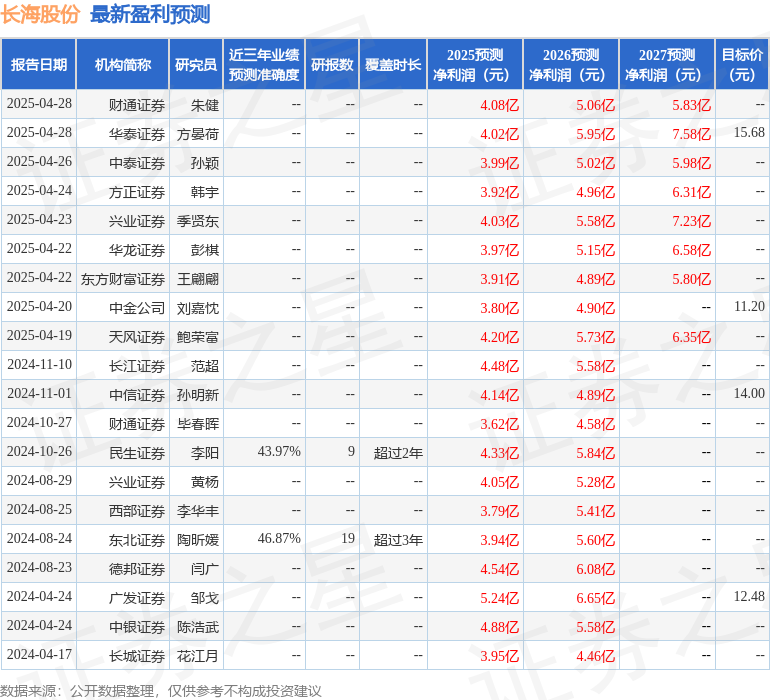Click researcher 王翩翩
Screen dimensions: 770x700
[198, 279]
